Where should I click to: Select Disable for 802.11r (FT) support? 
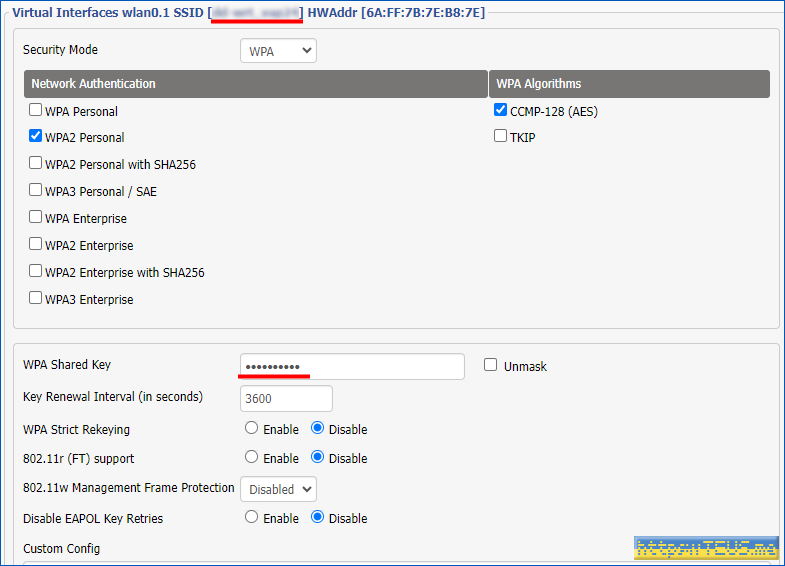pos(318,458)
